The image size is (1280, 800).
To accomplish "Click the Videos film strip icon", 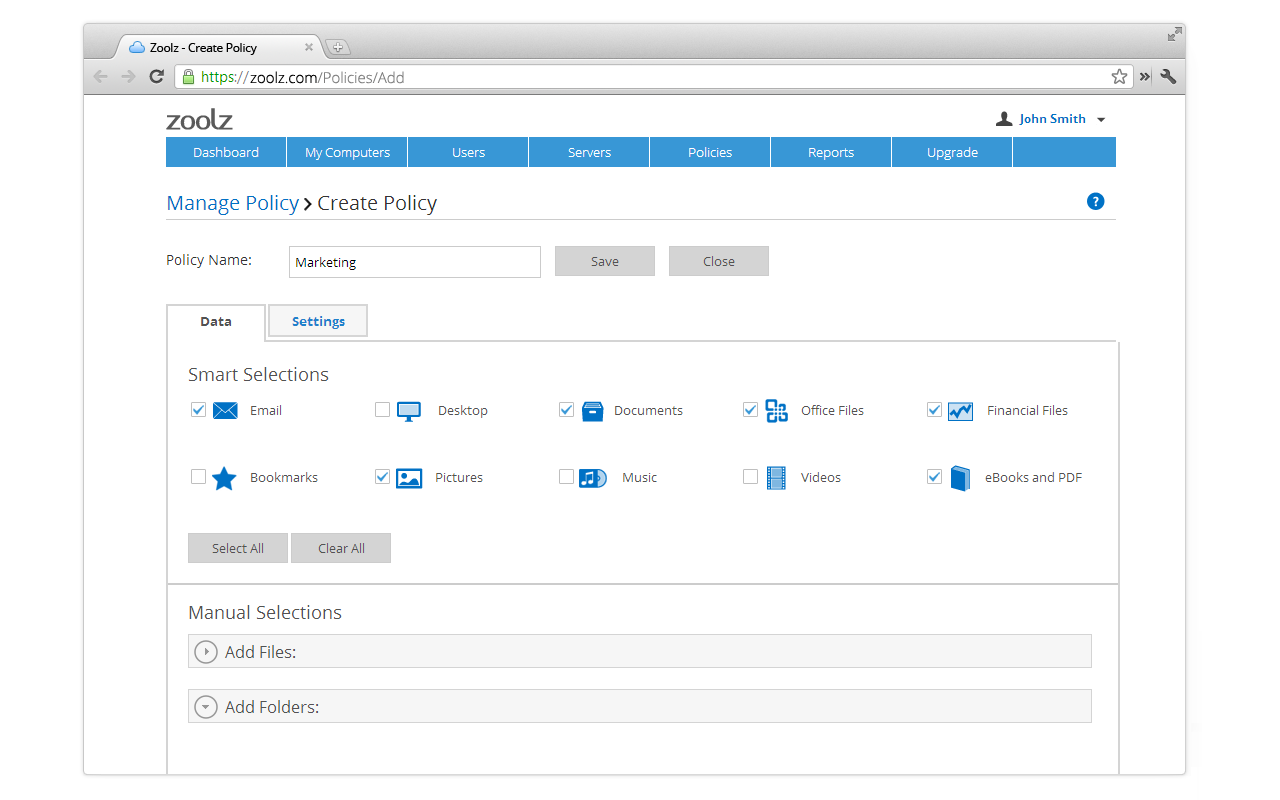I will click(x=777, y=478).
